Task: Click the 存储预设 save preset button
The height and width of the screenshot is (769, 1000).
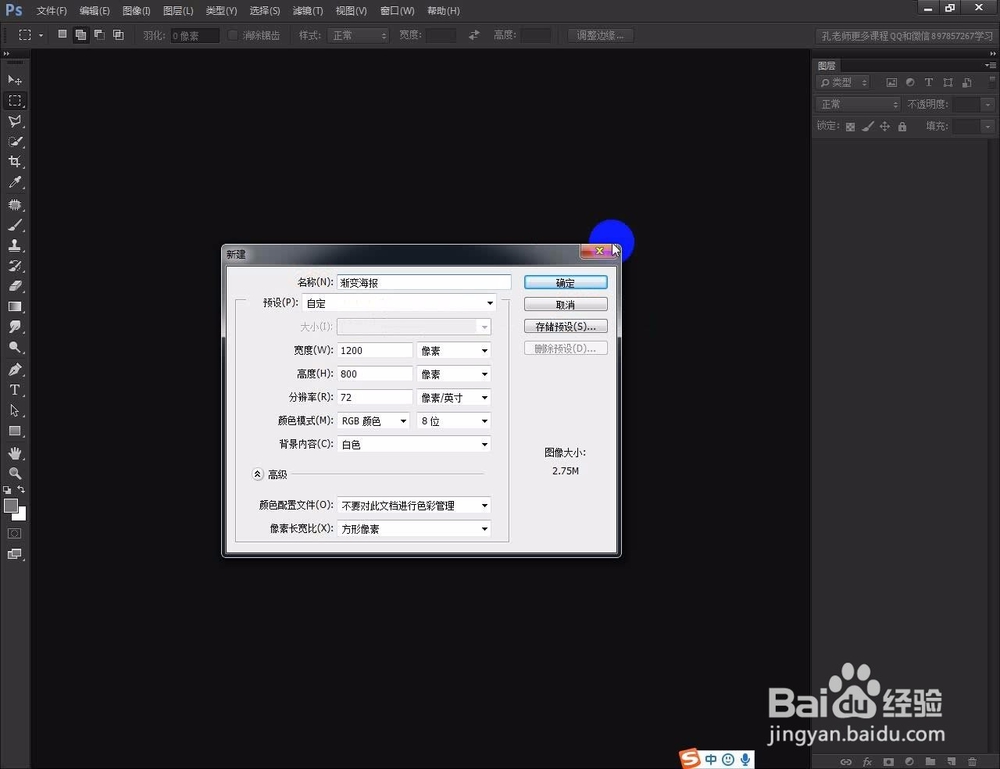Action: [565, 325]
